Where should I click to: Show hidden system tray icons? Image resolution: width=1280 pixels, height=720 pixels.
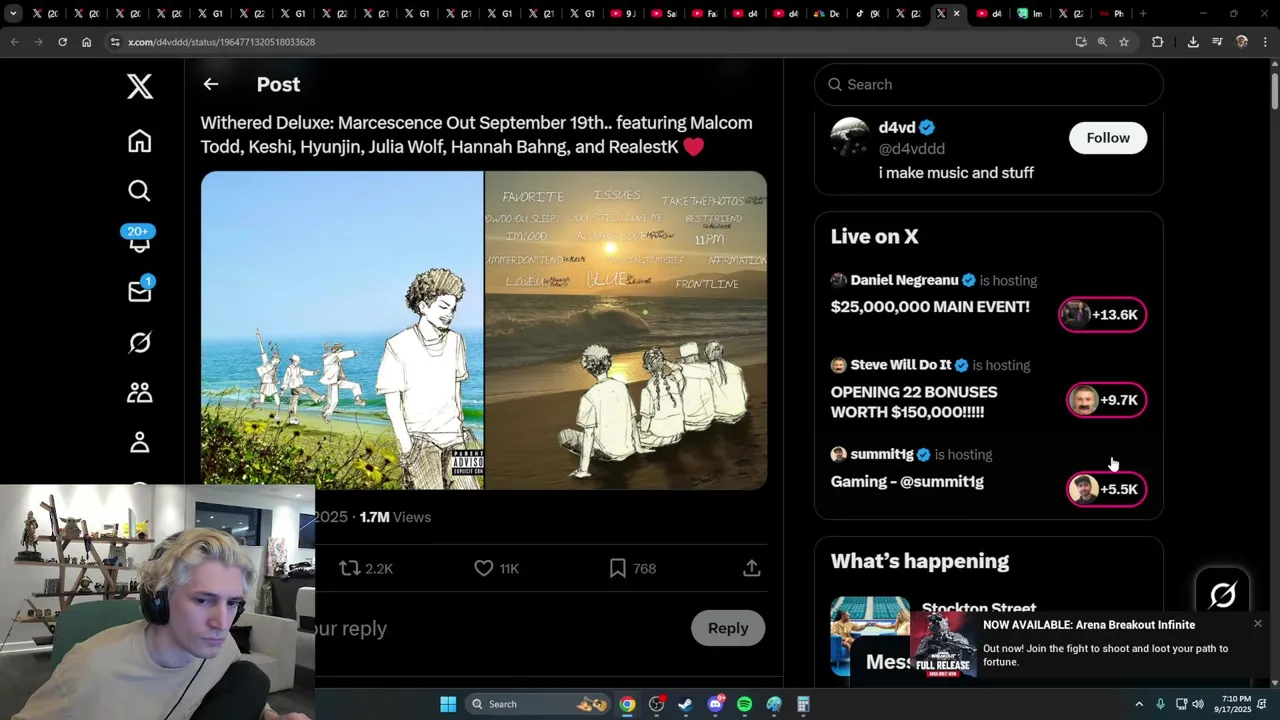(1139, 704)
